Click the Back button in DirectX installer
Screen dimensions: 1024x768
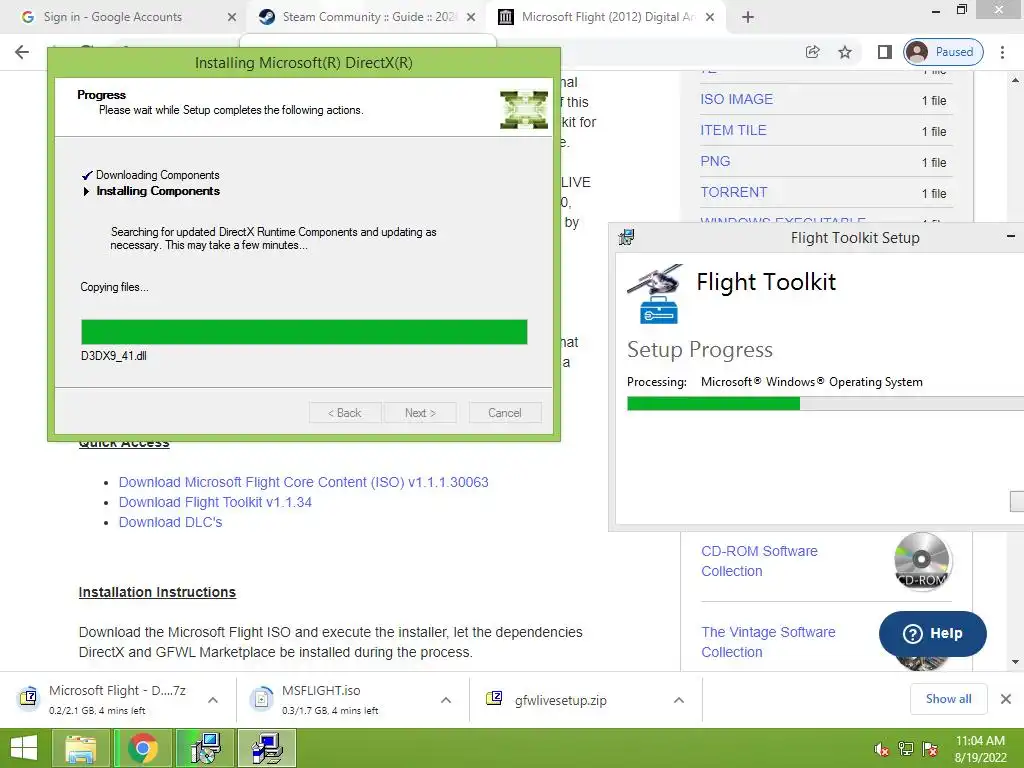(x=345, y=413)
